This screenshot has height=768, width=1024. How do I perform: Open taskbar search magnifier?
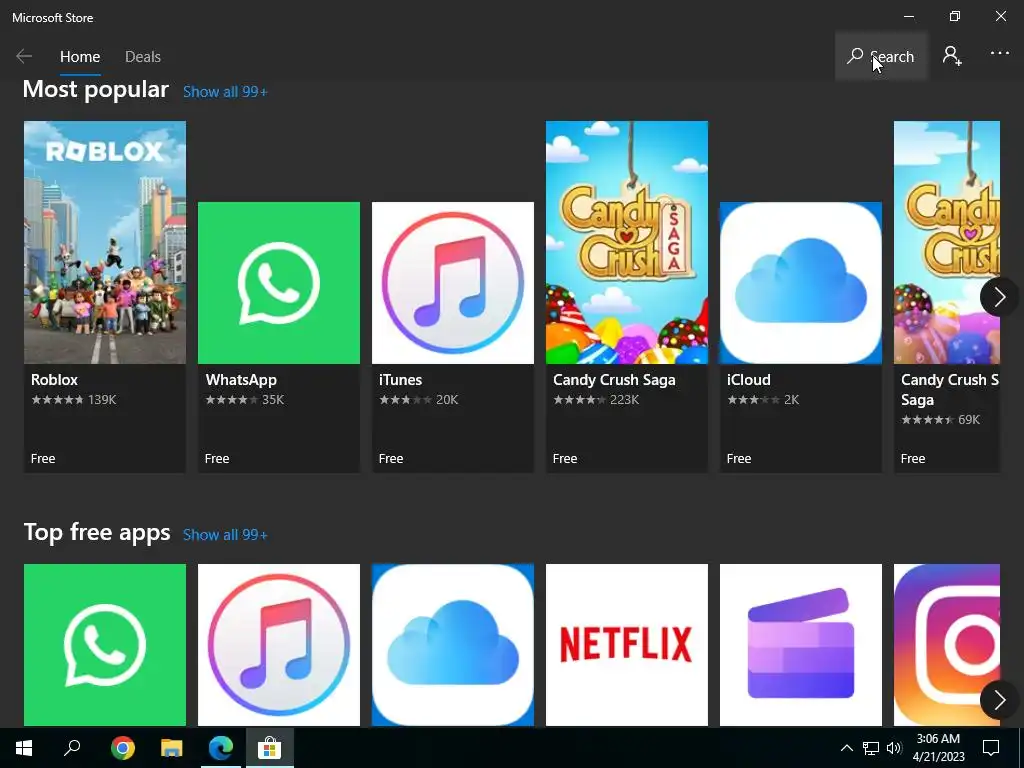pyautogui.click(x=72, y=748)
